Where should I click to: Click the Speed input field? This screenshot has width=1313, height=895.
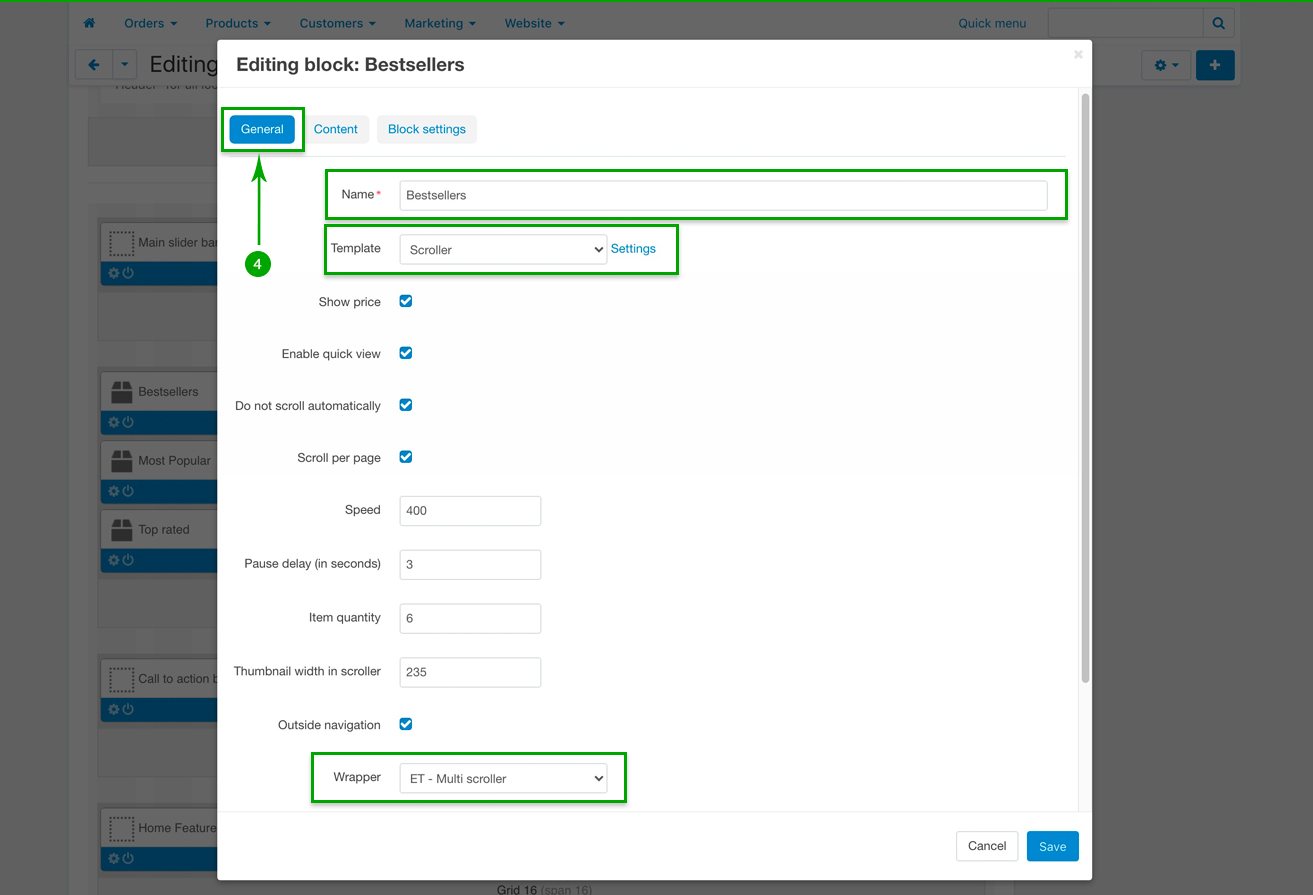click(x=469, y=510)
